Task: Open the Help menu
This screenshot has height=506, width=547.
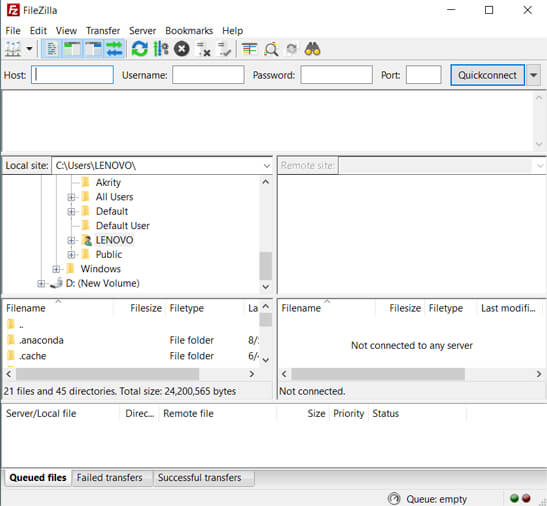Action: coord(232,31)
